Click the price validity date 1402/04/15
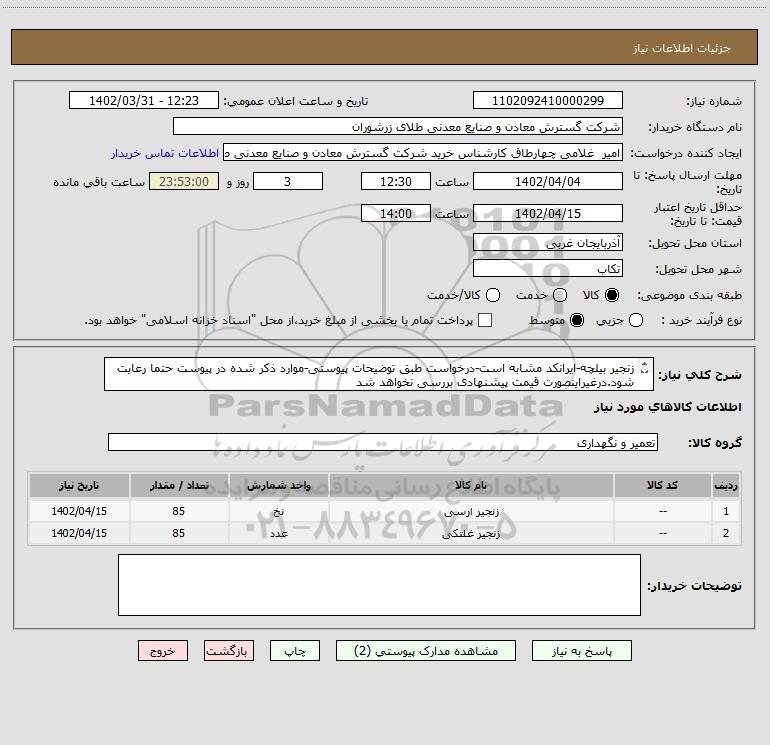Viewport: 770px width, 745px height. (548, 213)
